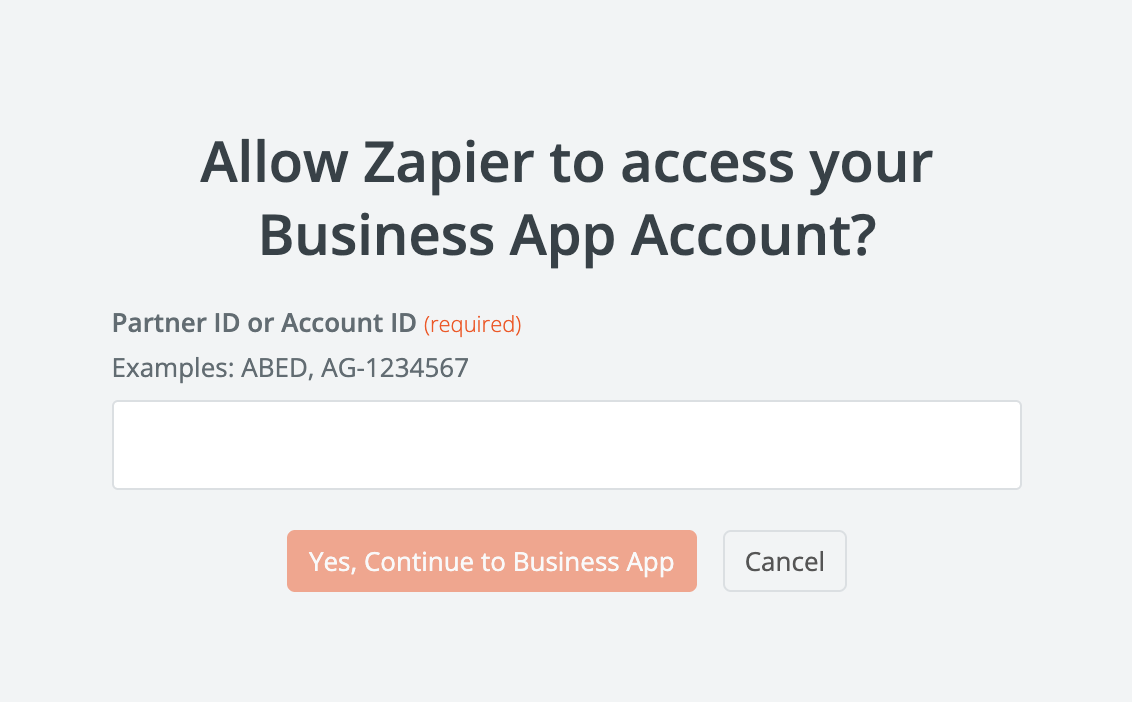This screenshot has width=1132, height=702.
Task: Cancel the Zapier access request
Action: (x=784, y=561)
